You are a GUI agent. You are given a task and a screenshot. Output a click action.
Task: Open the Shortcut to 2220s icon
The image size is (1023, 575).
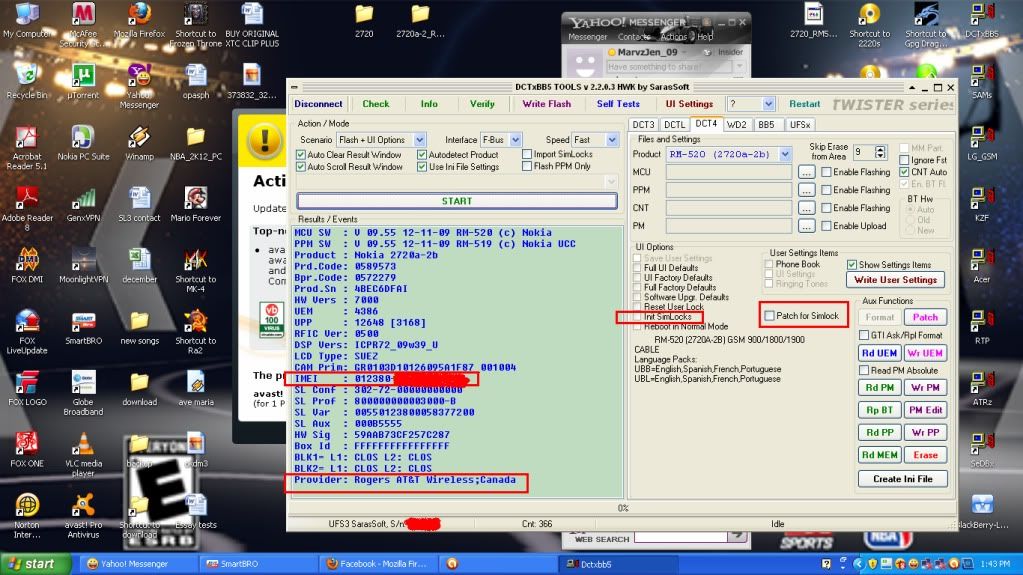pyautogui.click(x=869, y=23)
